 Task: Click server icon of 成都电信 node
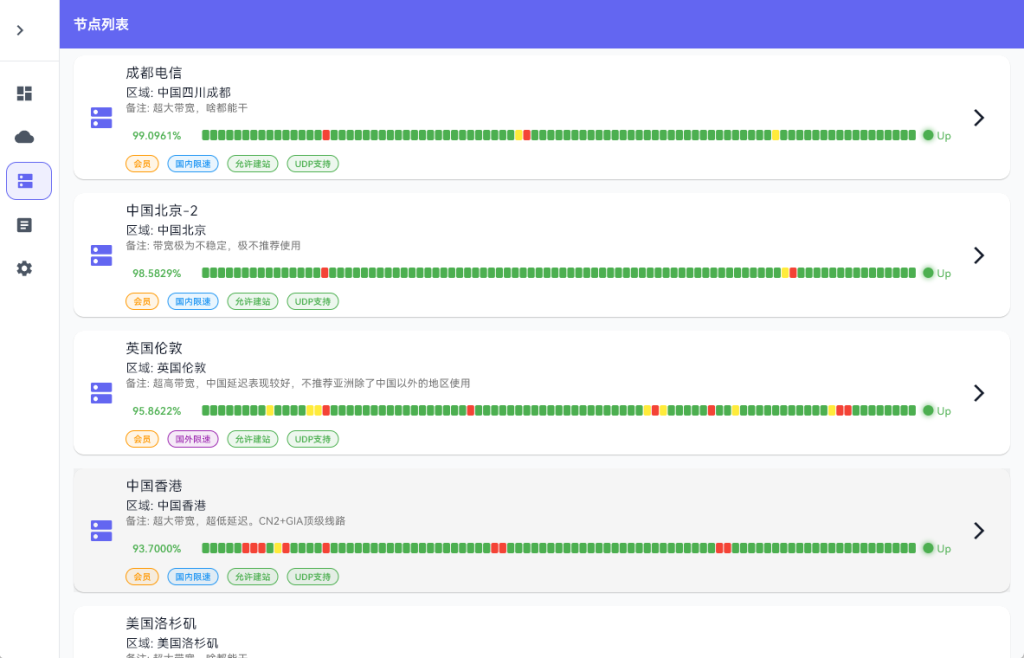click(x=101, y=117)
